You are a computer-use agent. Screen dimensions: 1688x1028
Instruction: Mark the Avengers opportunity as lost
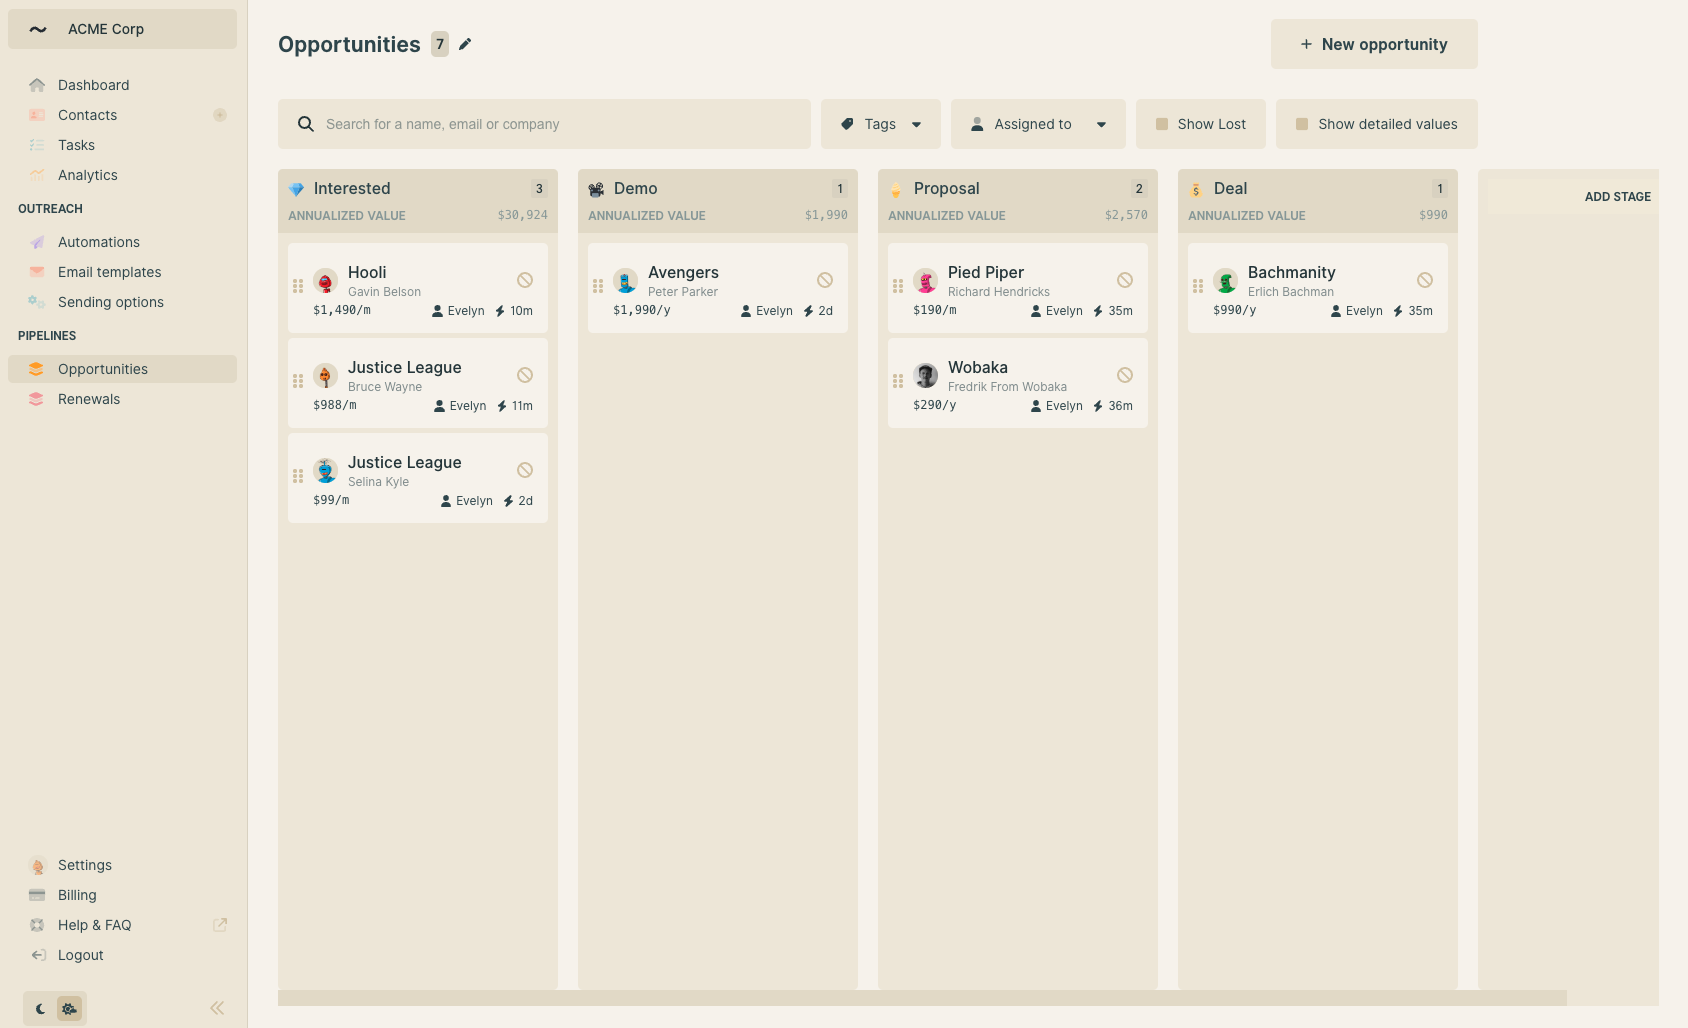click(825, 280)
